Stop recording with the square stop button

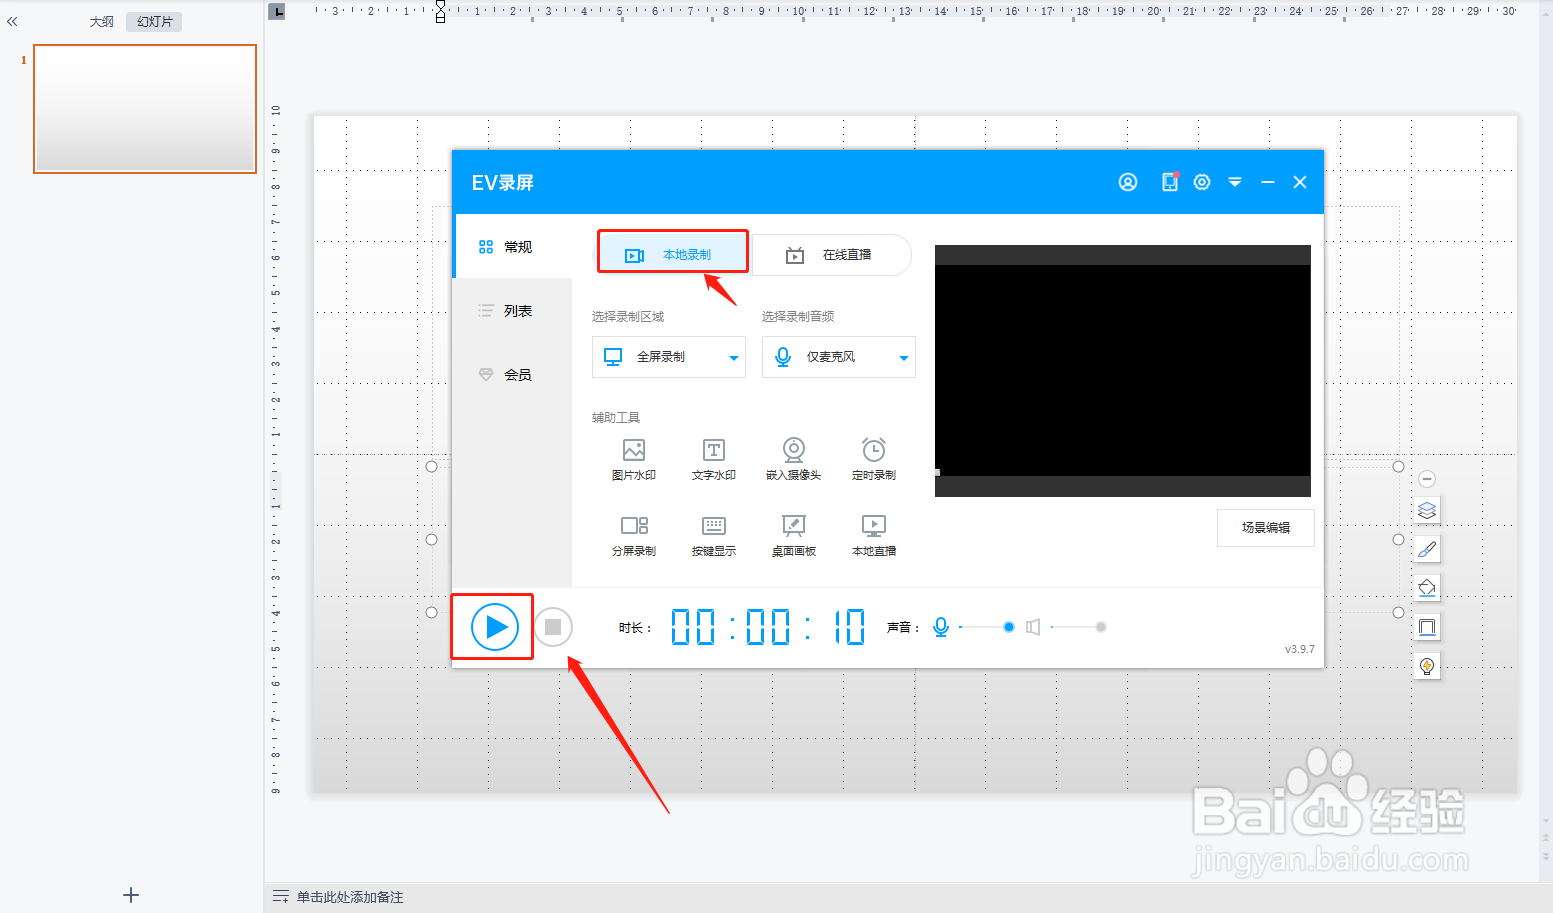553,627
